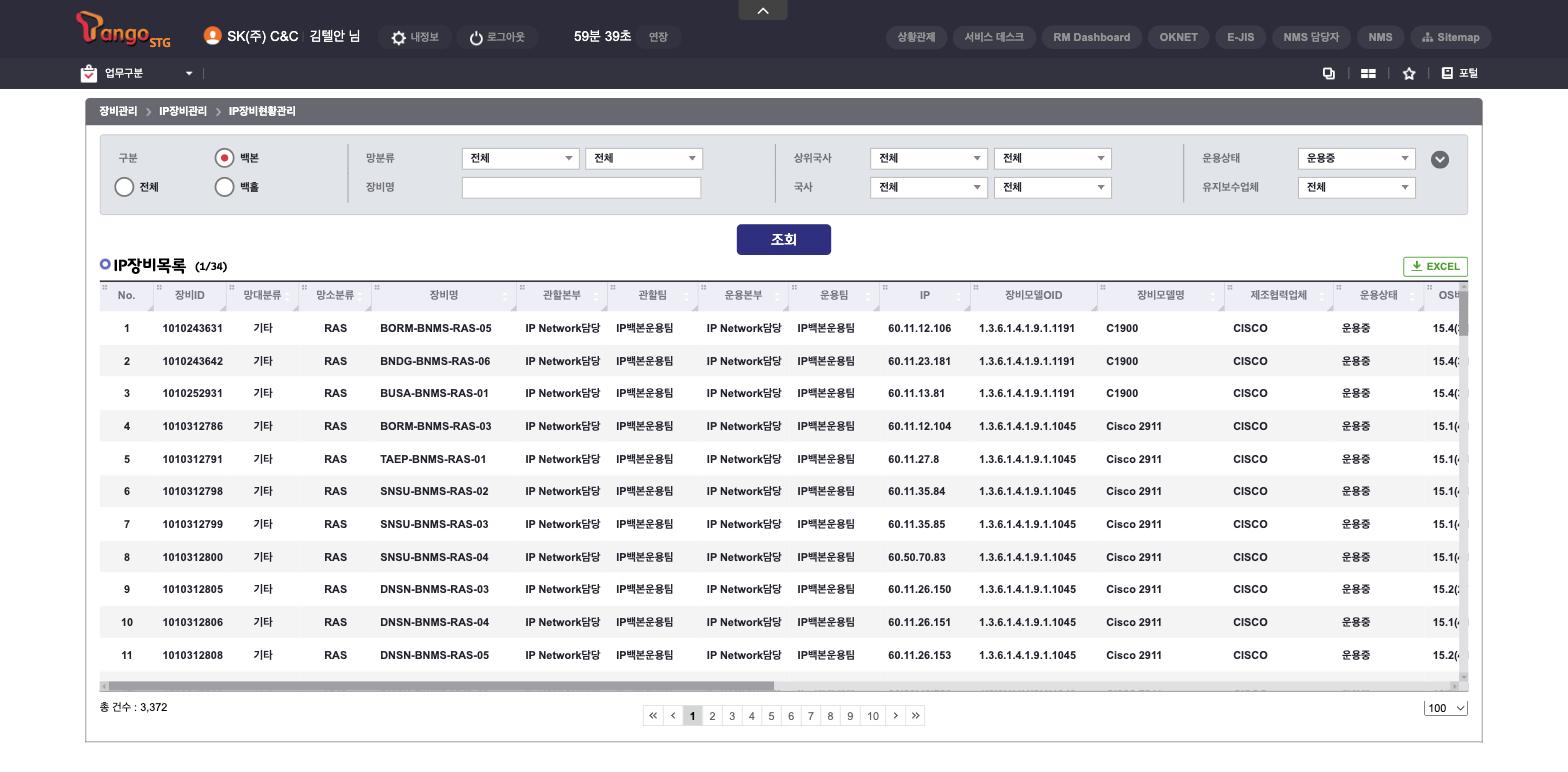Sort by 장비ID column header
Image resolution: width=1568 pixels, height=772 pixels.
point(189,295)
